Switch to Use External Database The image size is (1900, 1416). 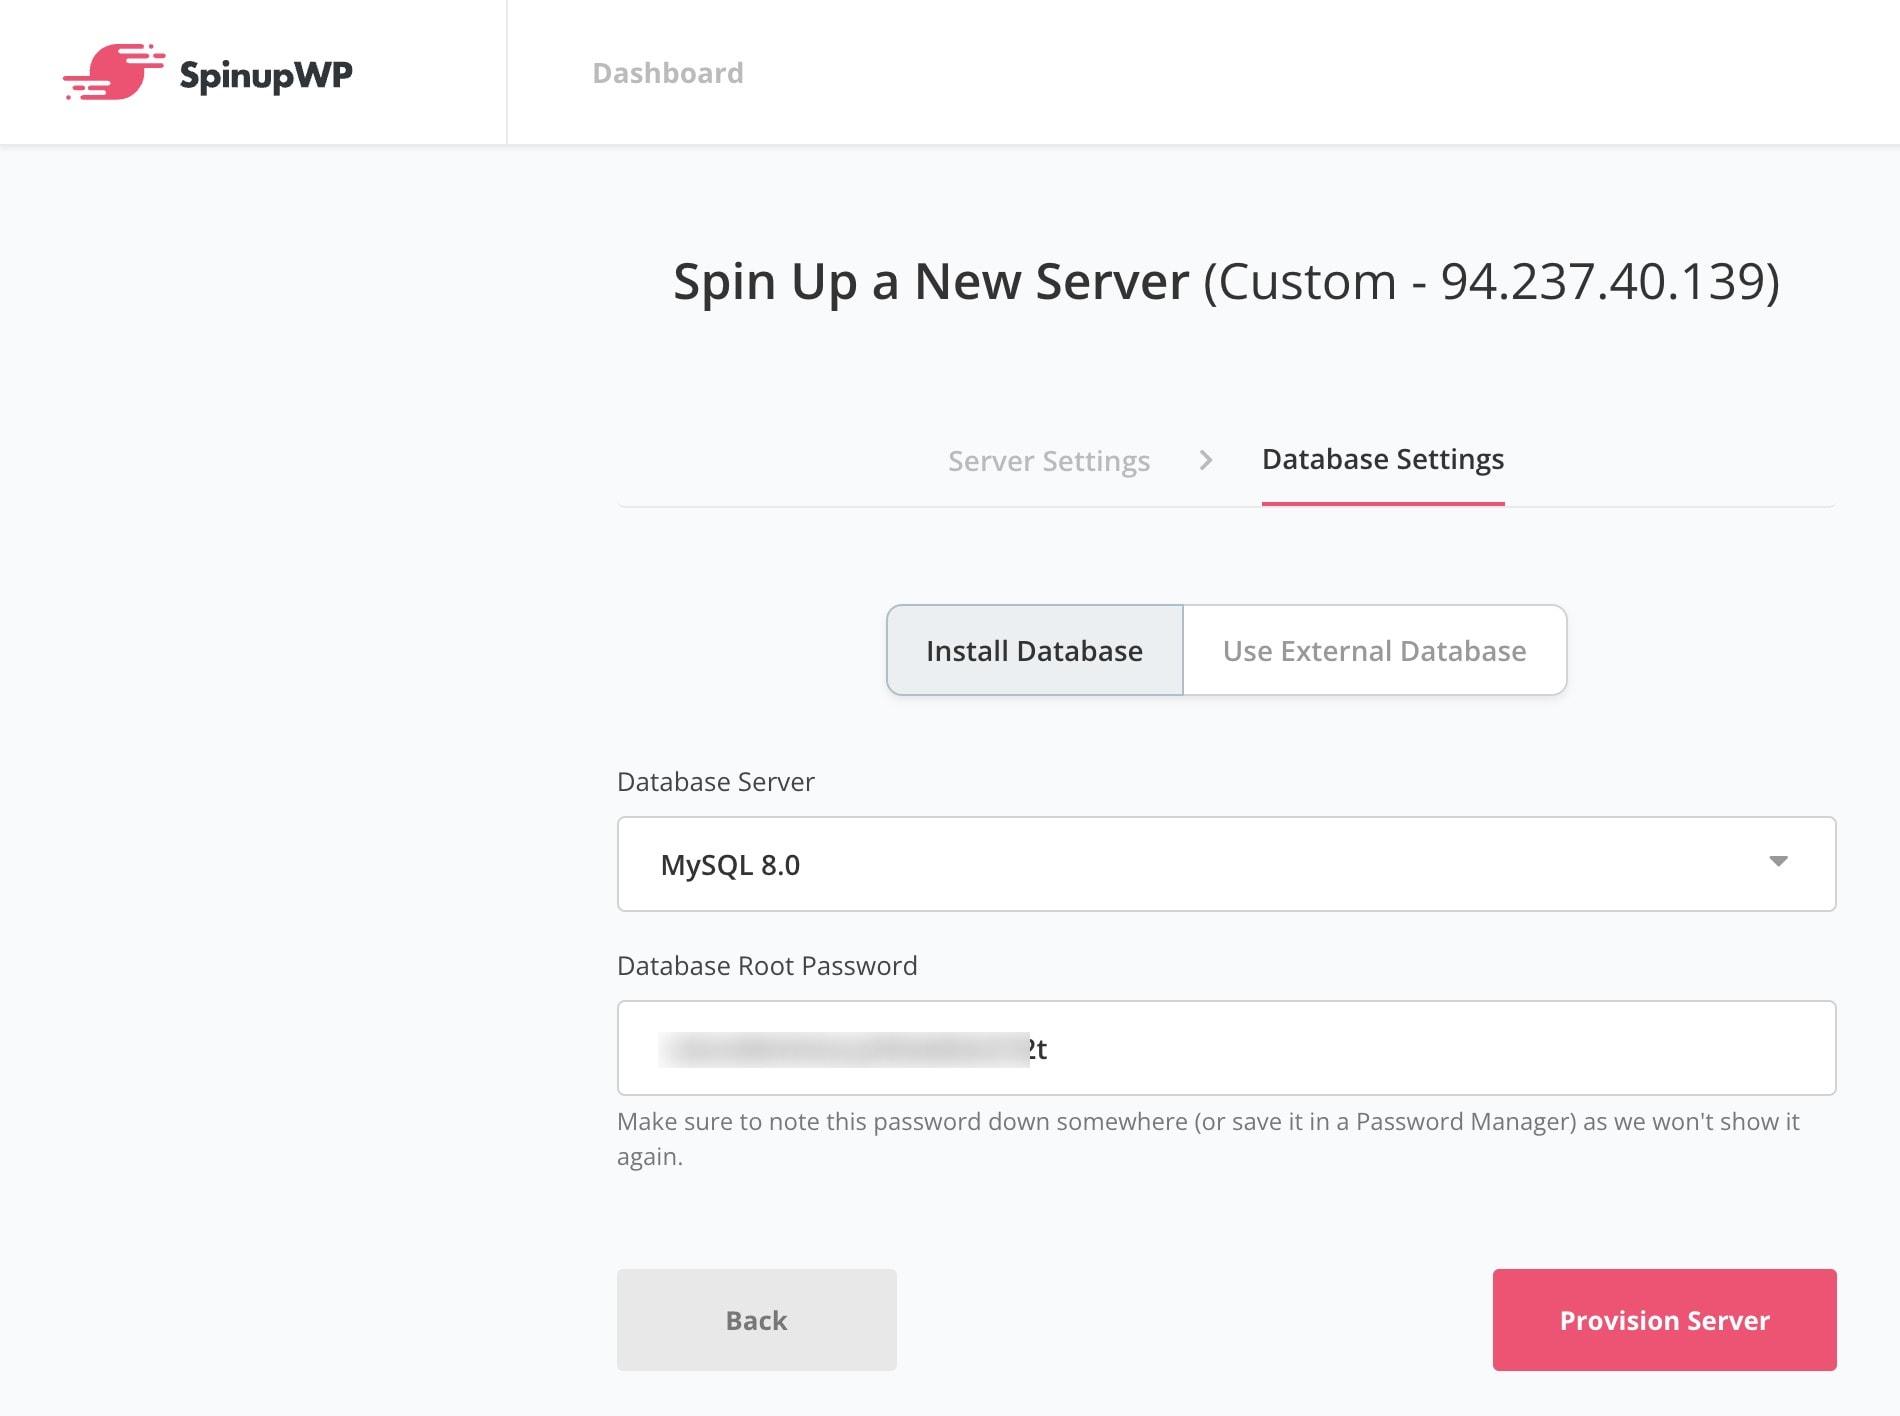[x=1375, y=650]
